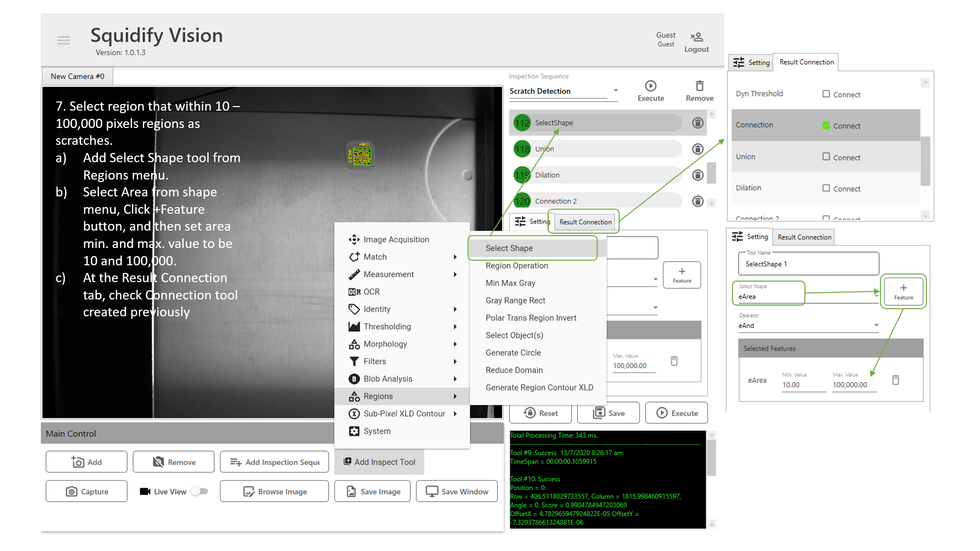
Task: Expand the Measurement submenu
Action: 455,274
